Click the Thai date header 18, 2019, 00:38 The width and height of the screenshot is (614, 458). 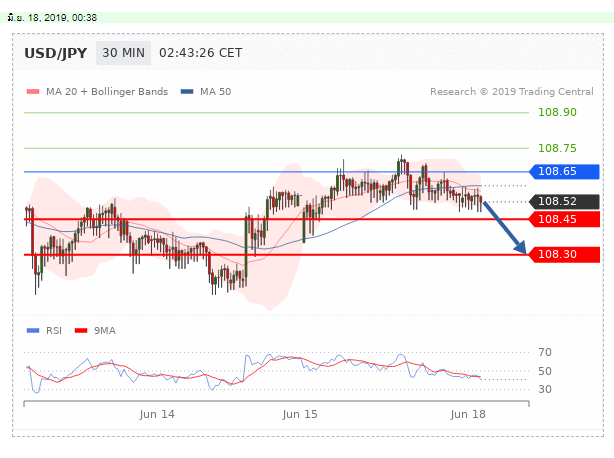[x=52, y=18]
